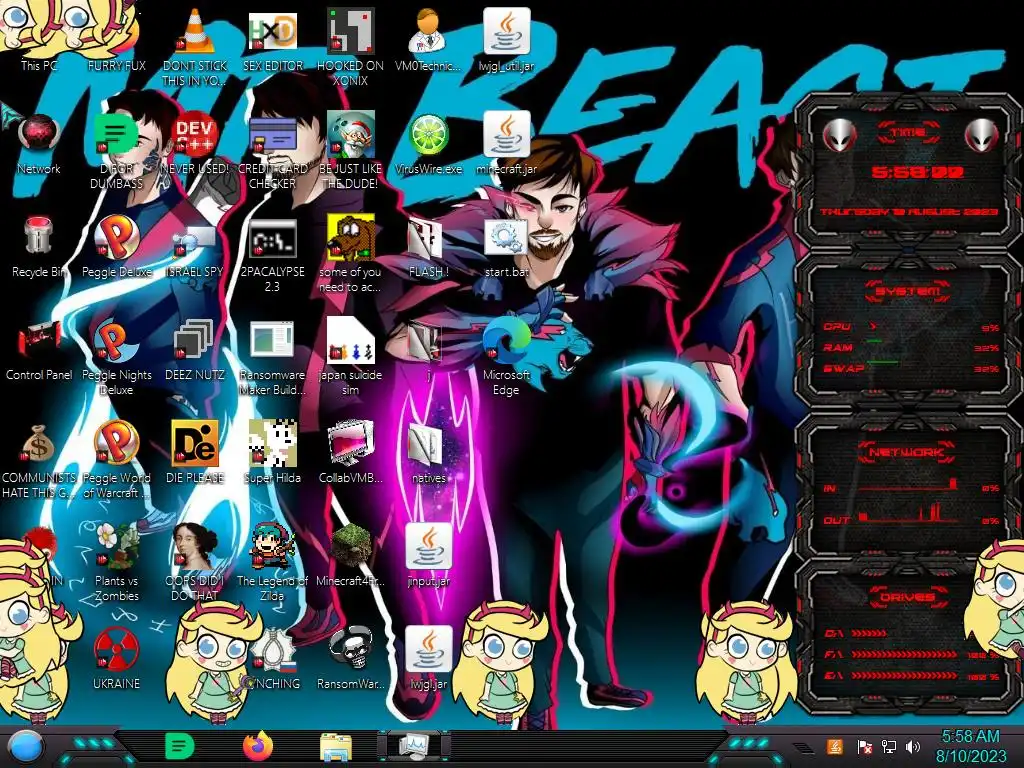Open the Recycle Bin icon
The width and height of the screenshot is (1024, 768).
click(38, 247)
